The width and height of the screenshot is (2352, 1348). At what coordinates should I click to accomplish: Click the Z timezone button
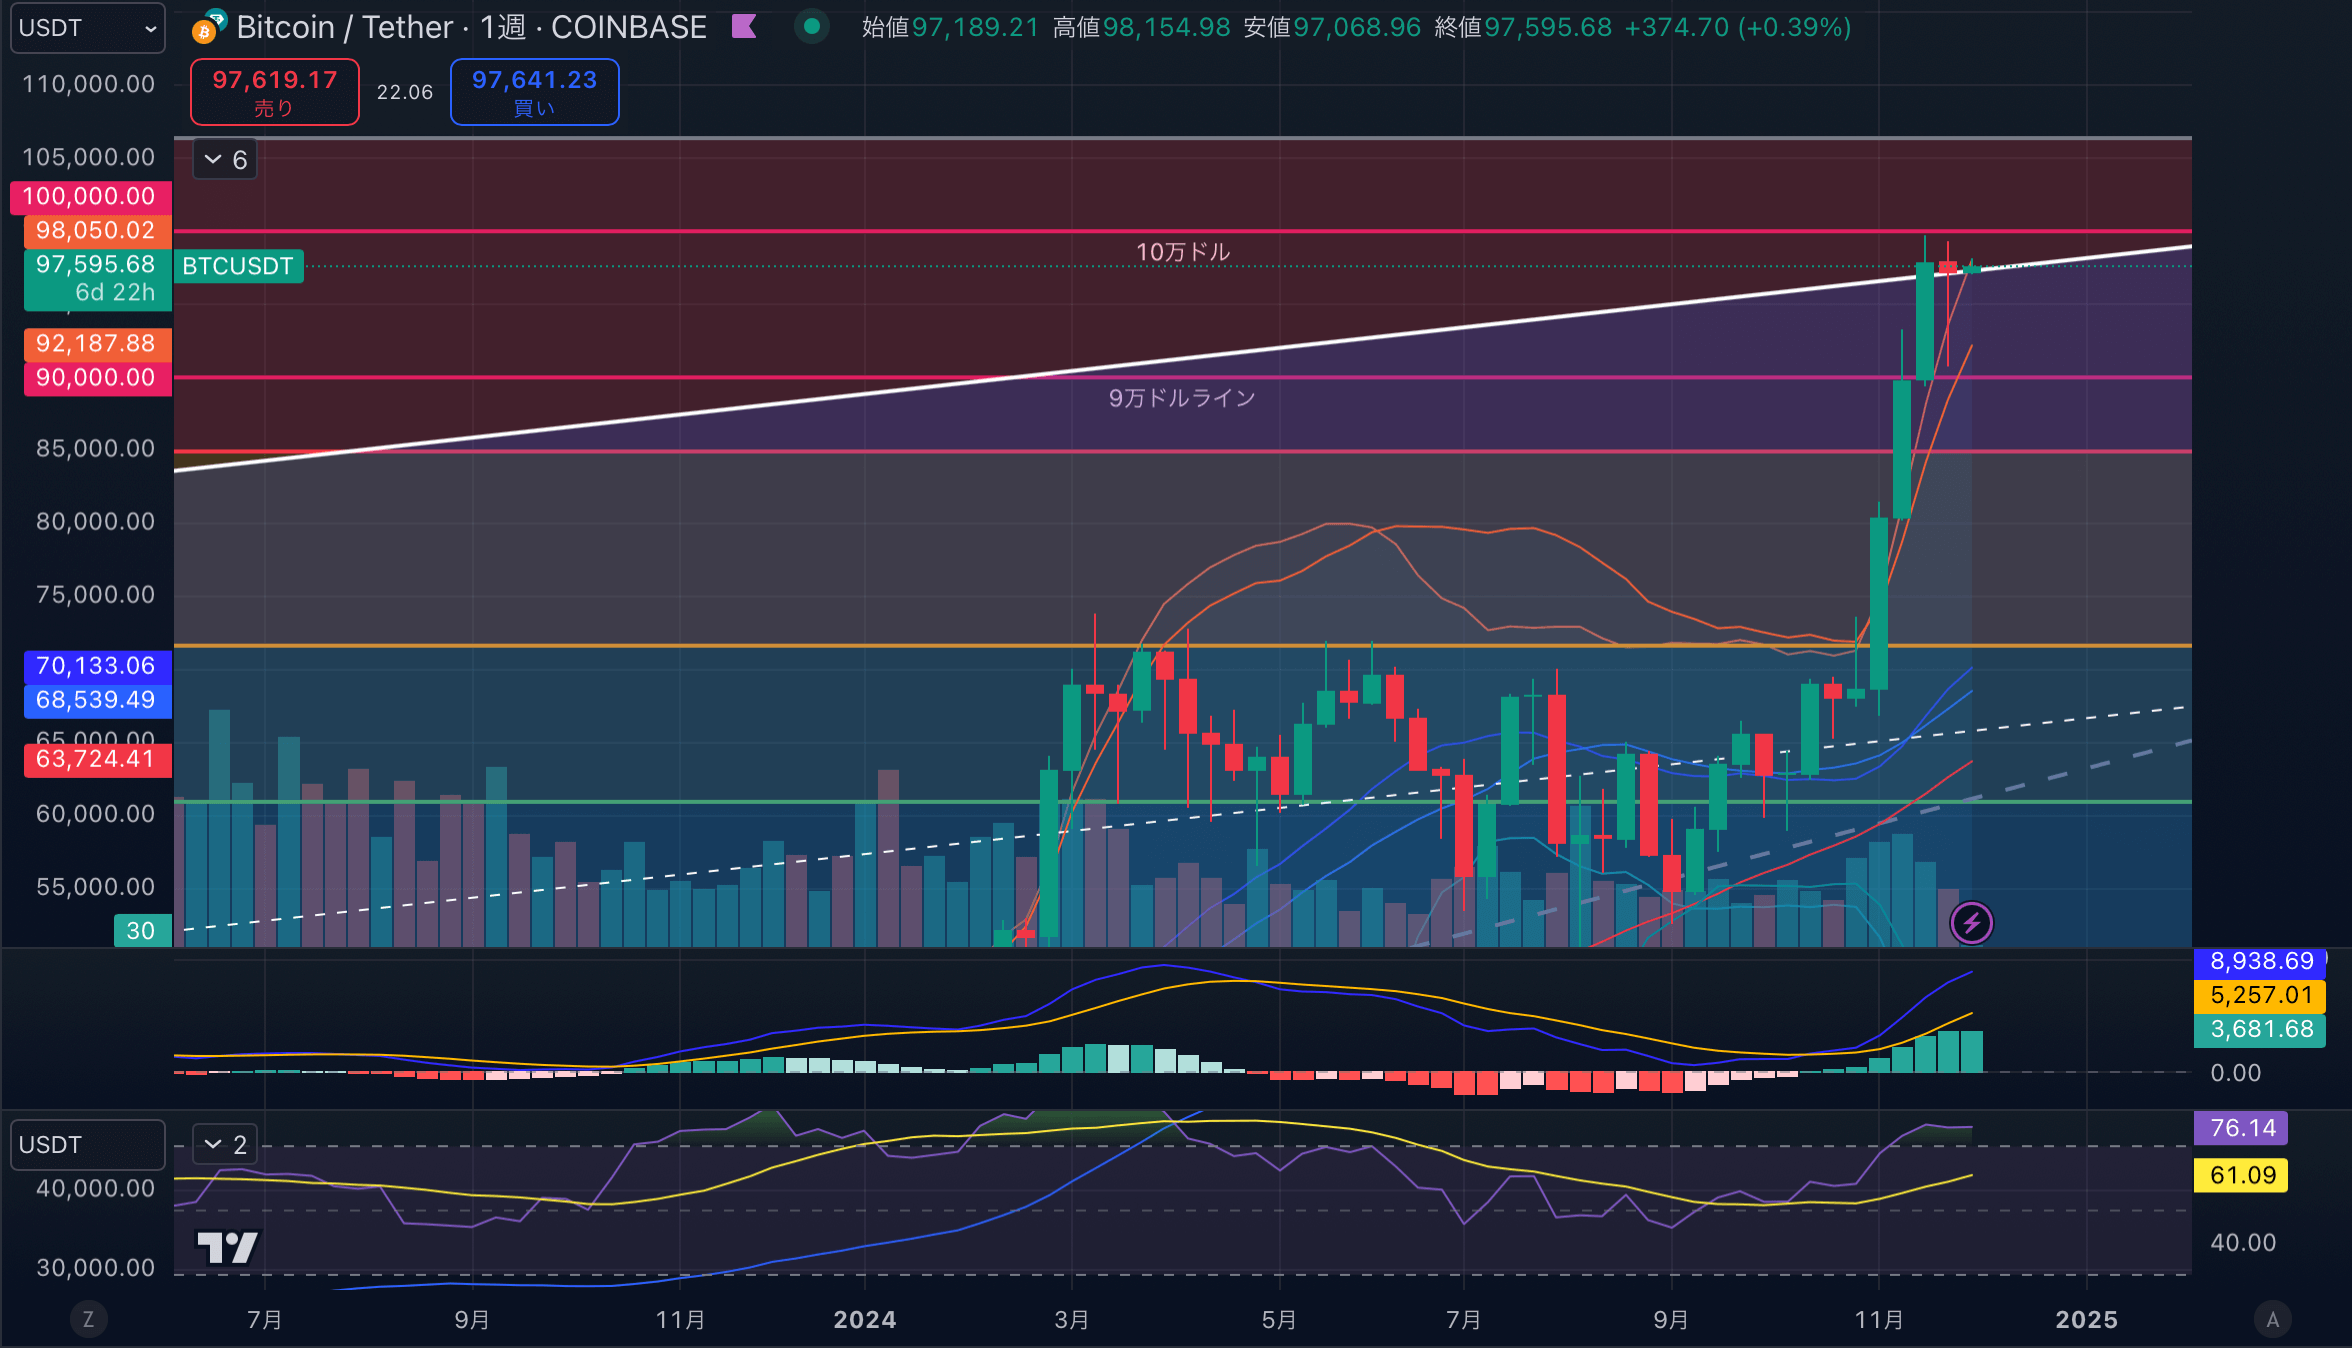[88, 1319]
